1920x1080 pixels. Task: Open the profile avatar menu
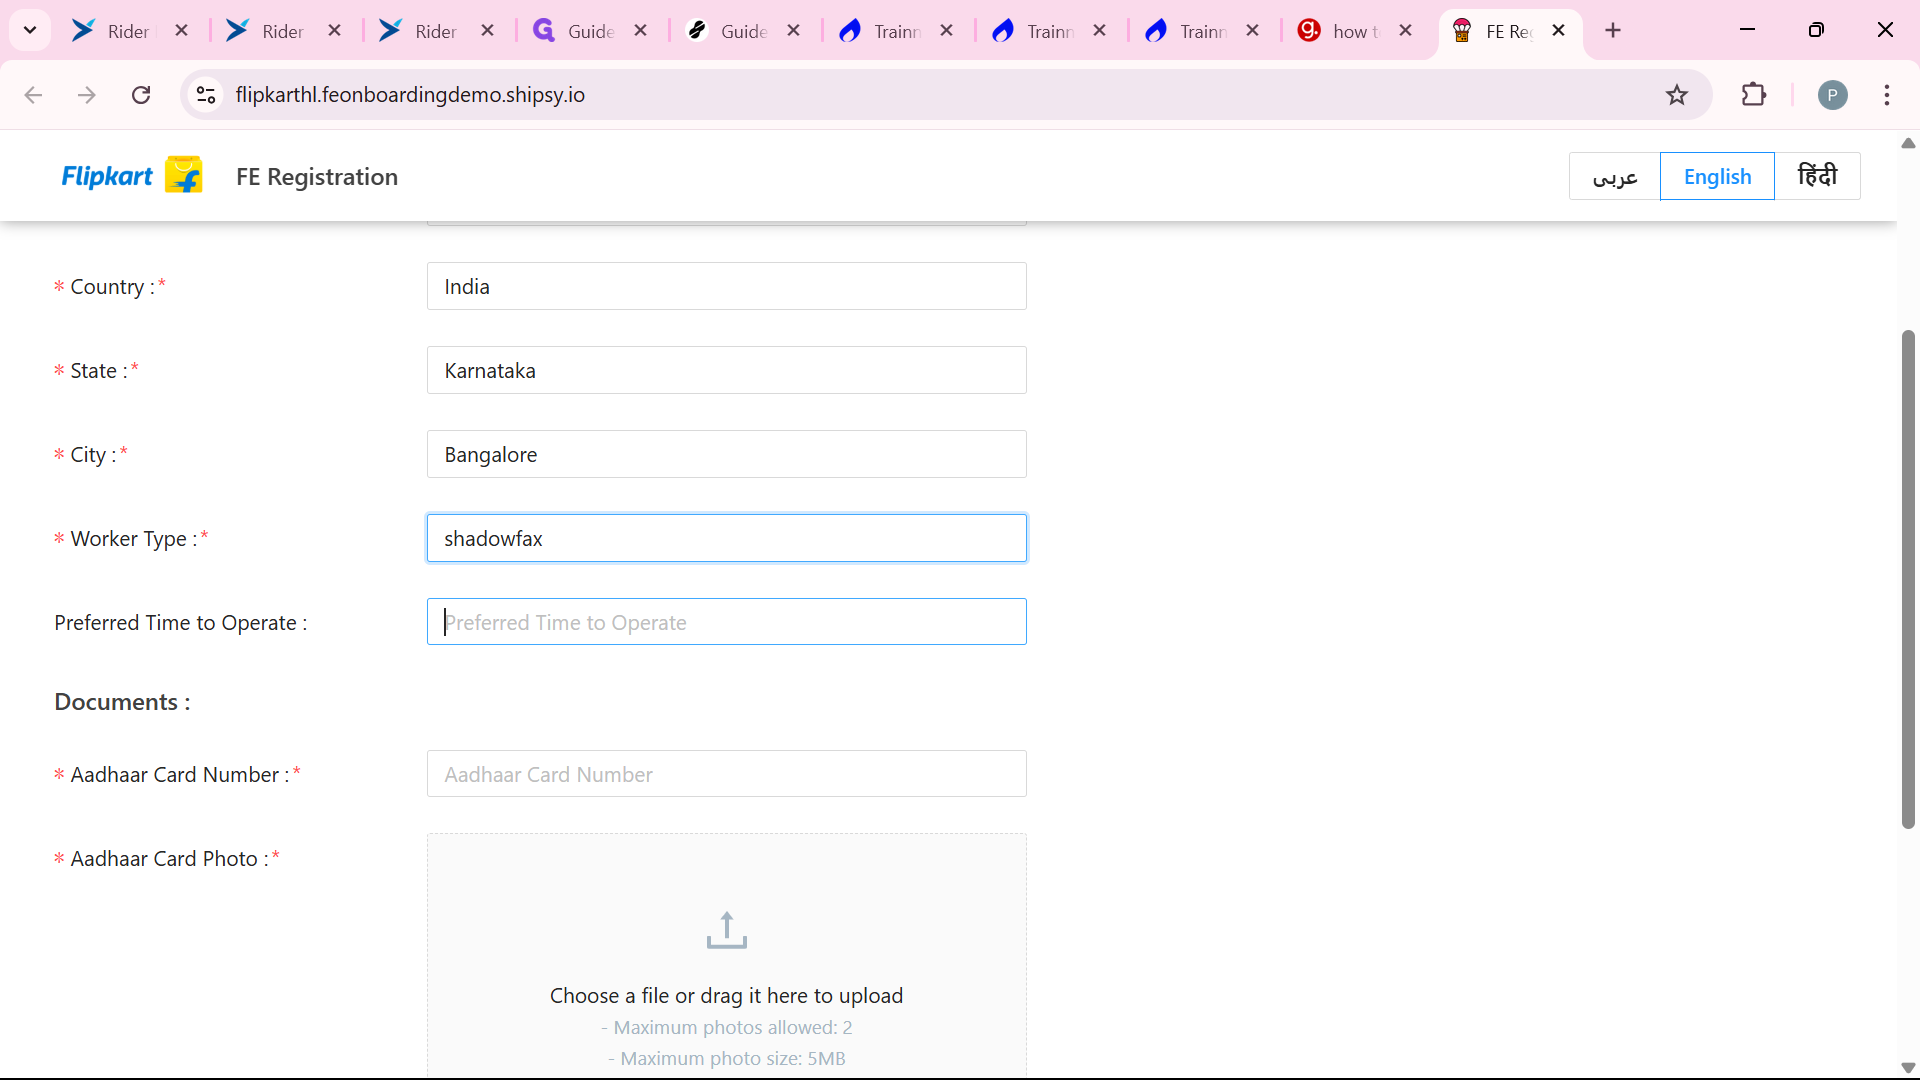1832,95
